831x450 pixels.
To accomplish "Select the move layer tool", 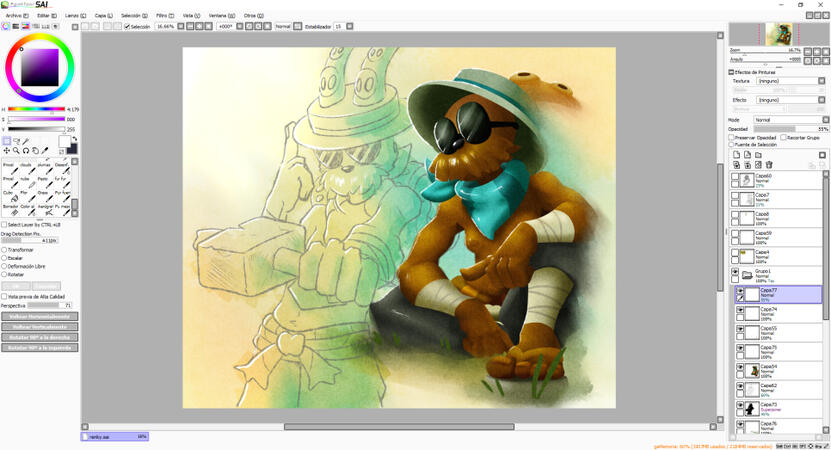I will point(6,151).
